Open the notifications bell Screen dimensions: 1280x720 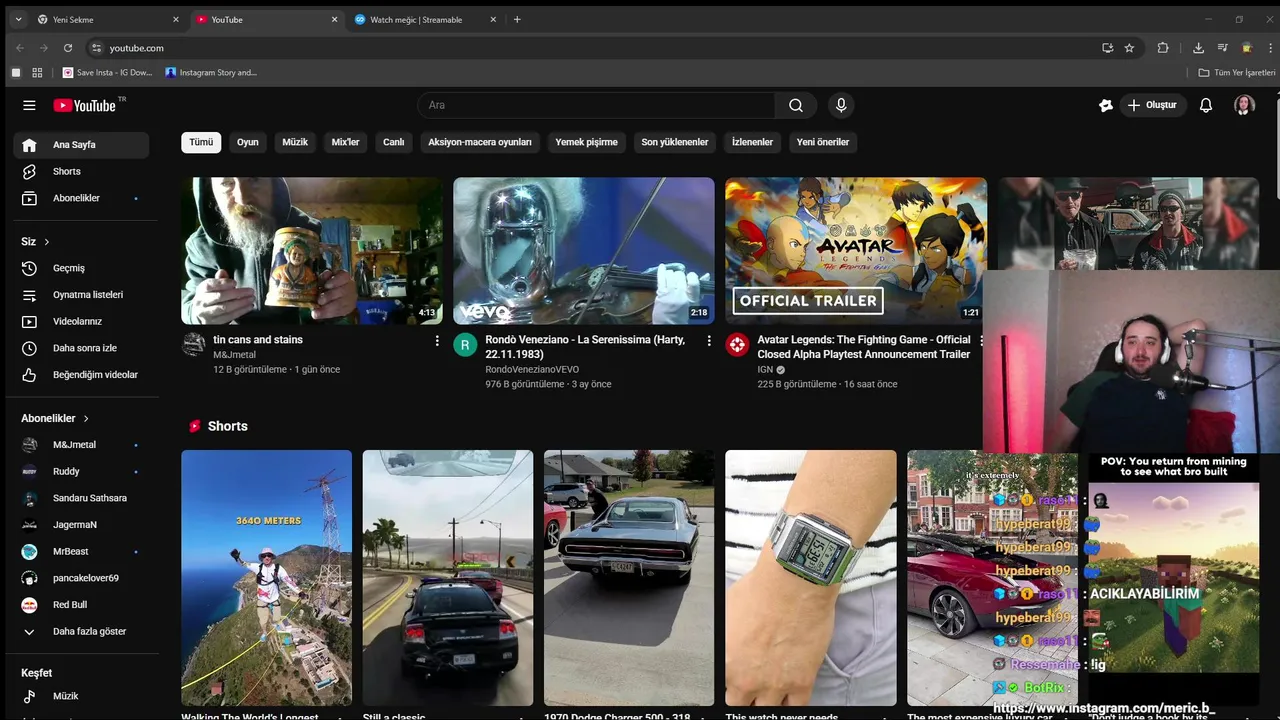click(1206, 105)
